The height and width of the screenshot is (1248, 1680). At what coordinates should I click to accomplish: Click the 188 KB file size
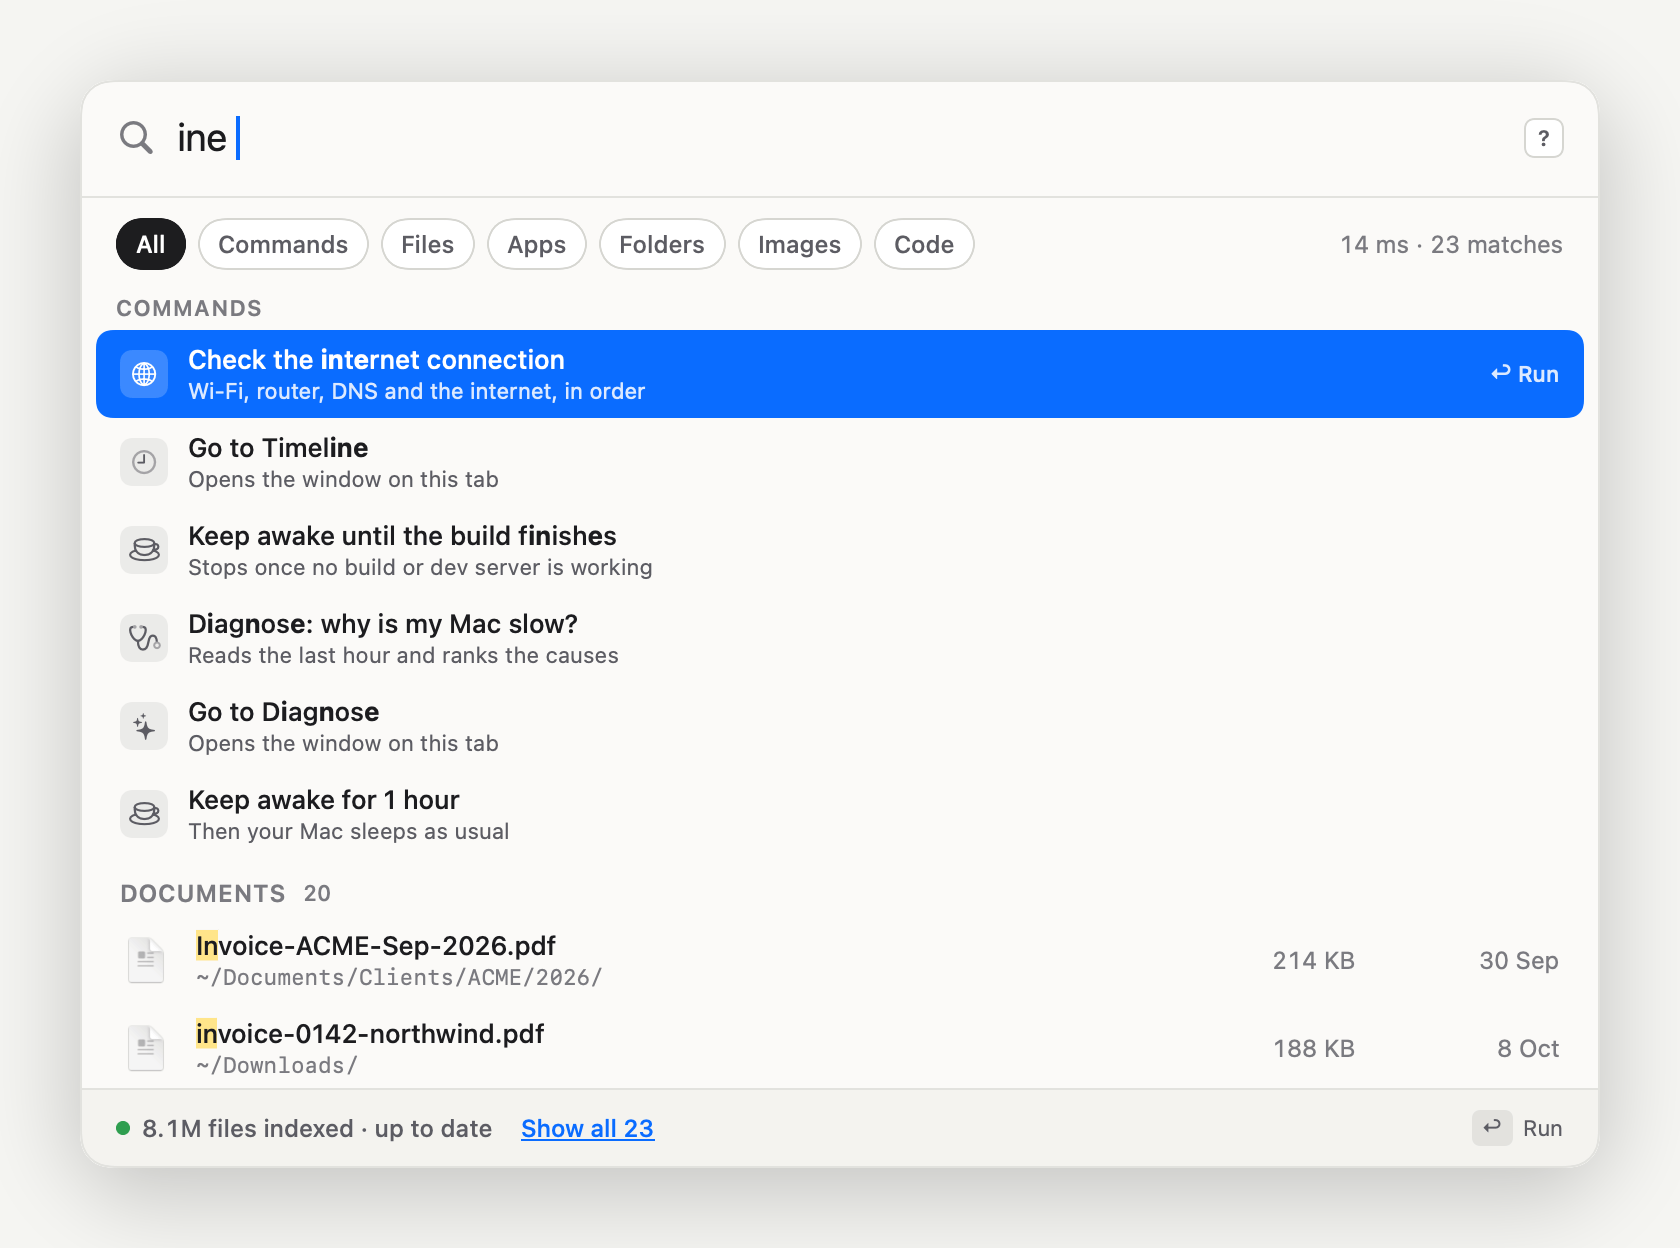pyautogui.click(x=1313, y=1048)
